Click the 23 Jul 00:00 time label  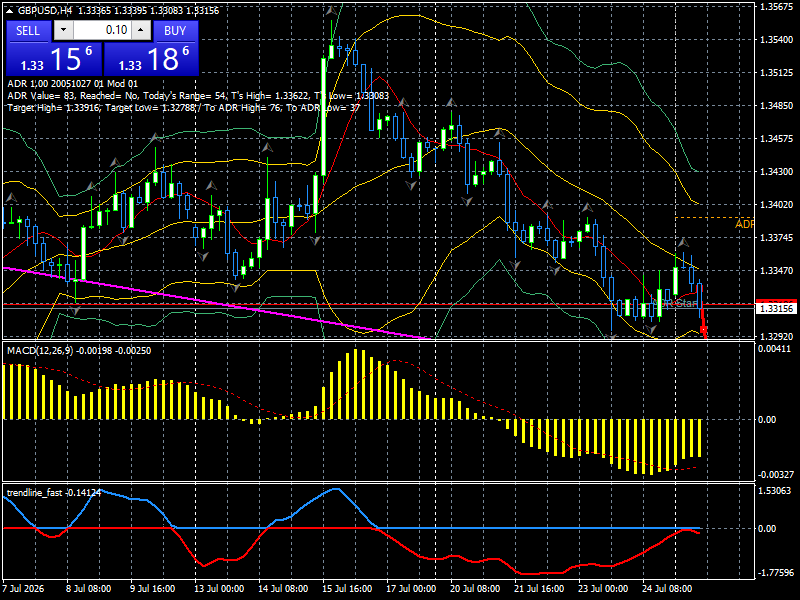603,589
